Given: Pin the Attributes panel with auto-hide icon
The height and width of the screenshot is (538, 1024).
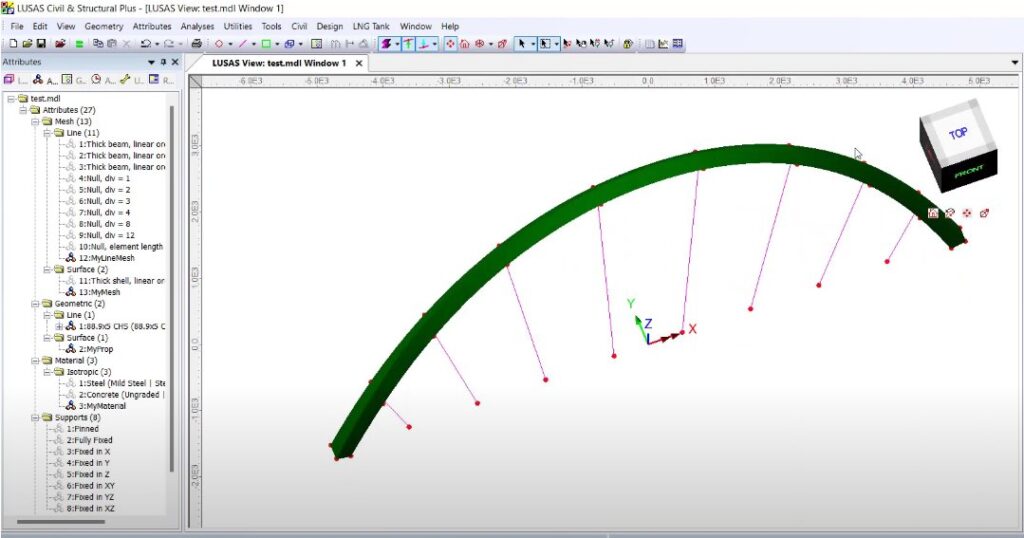Looking at the screenshot, I should (163, 62).
